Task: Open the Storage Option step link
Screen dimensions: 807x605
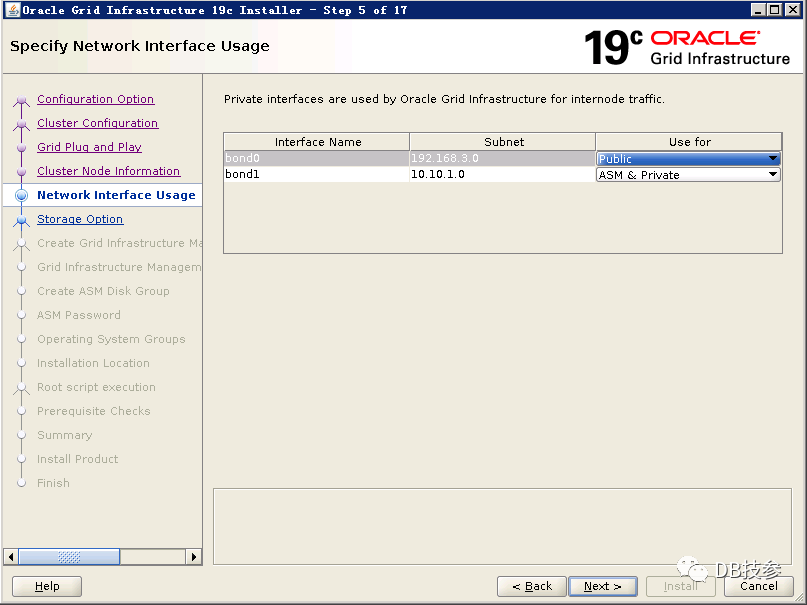Action: pos(80,219)
